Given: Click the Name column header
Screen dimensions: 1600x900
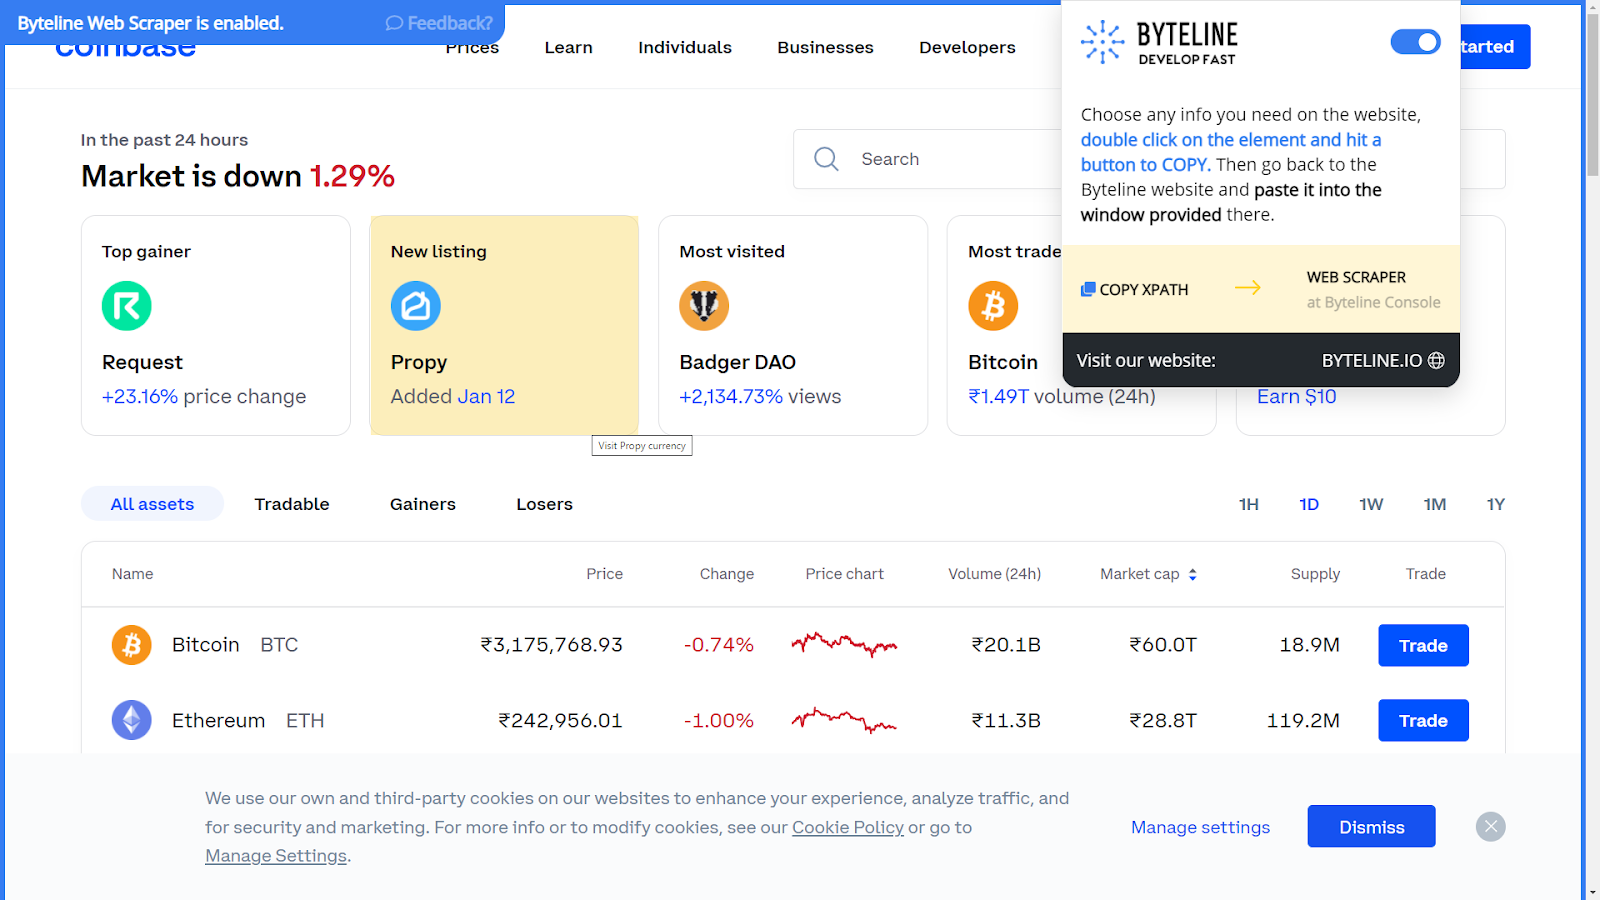Looking at the screenshot, I should point(133,574).
